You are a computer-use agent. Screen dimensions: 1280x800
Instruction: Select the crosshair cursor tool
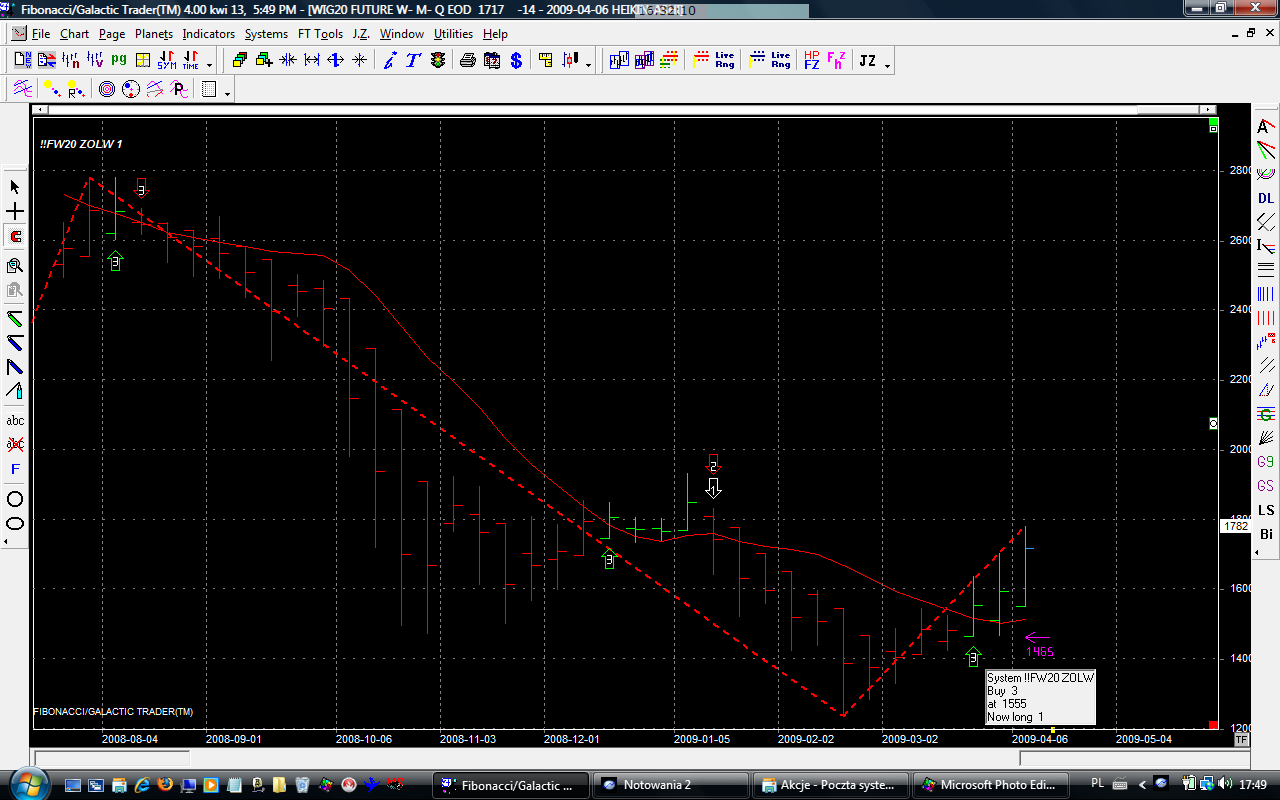(x=15, y=212)
